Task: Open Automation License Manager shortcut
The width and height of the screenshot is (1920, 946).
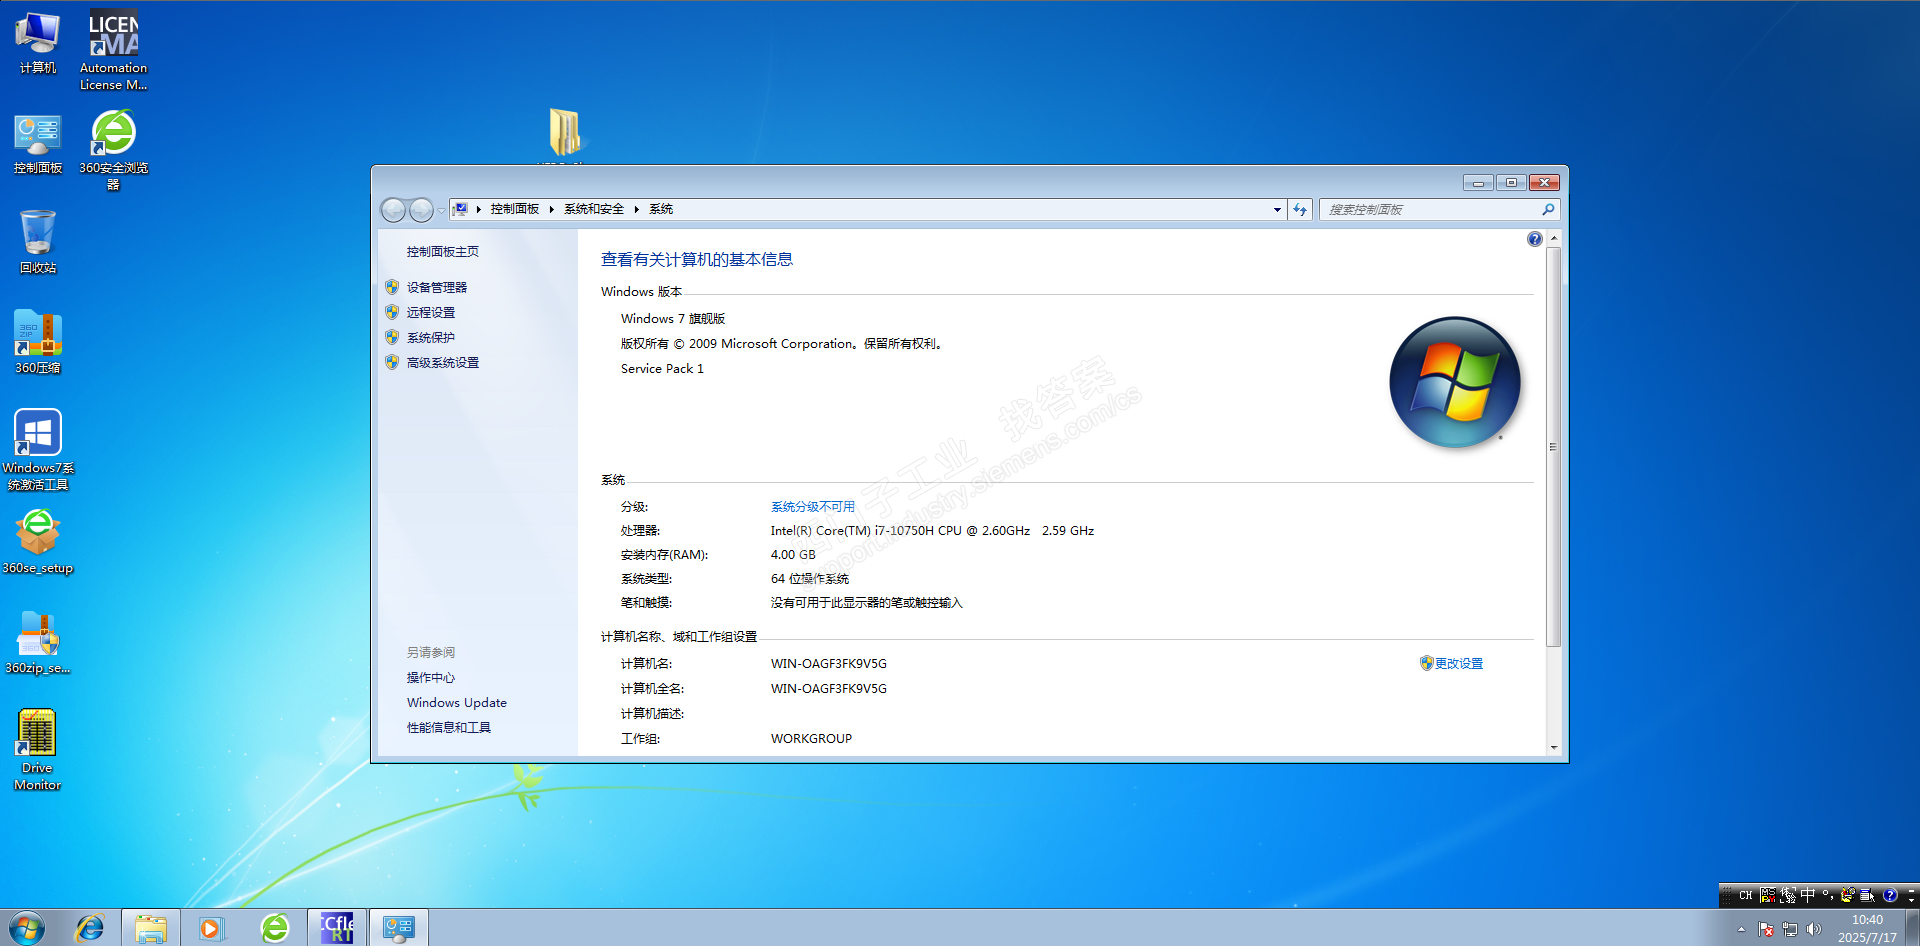Action: (113, 50)
